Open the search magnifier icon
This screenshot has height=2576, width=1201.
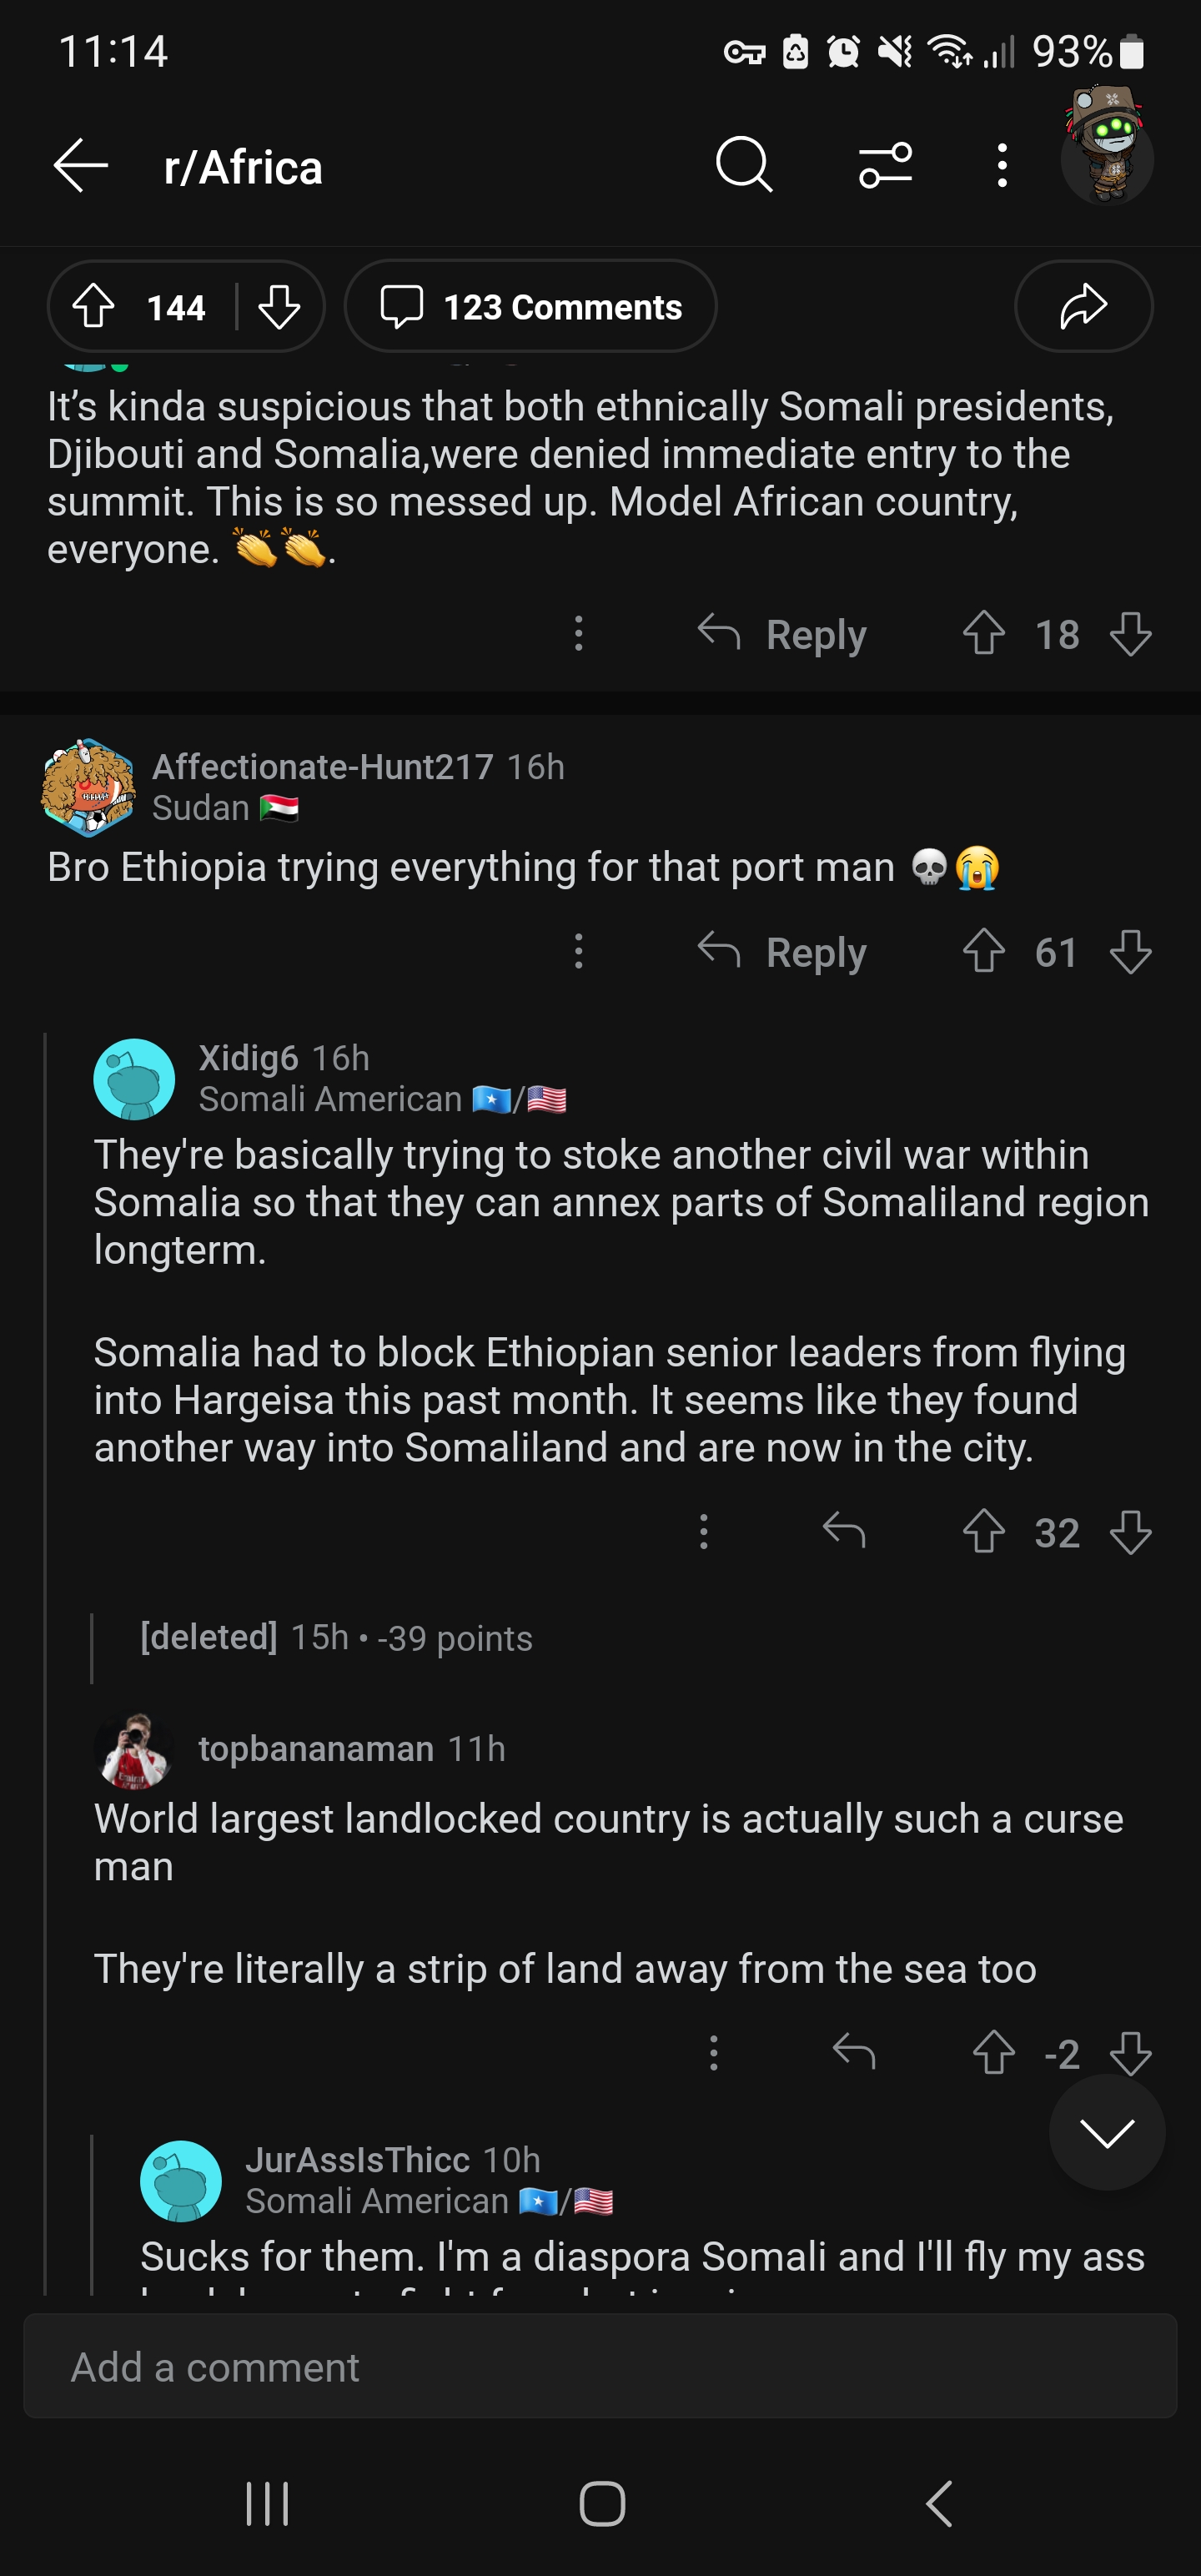[744, 165]
